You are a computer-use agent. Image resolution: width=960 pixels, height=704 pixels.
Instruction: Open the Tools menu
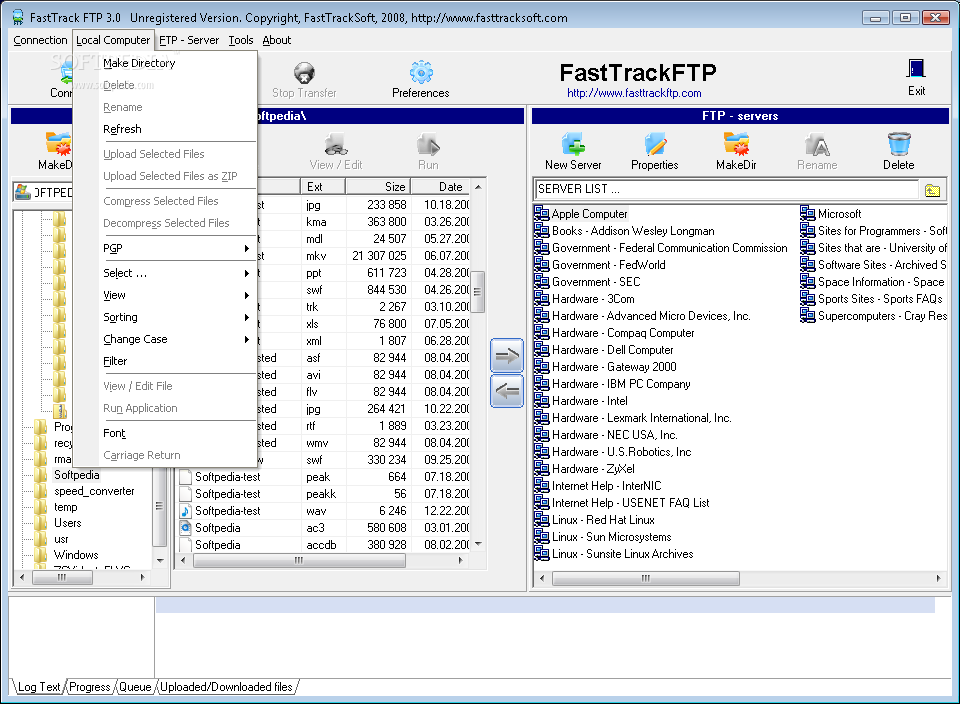pyautogui.click(x=241, y=40)
